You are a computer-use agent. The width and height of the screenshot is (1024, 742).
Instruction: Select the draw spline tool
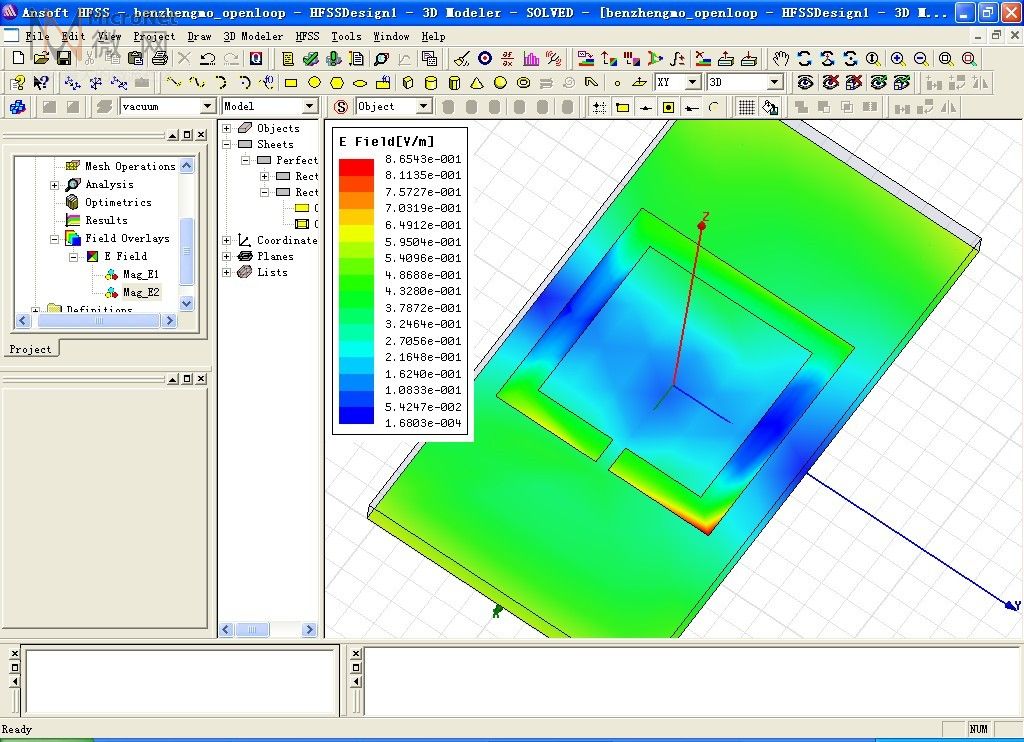tap(197, 83)
